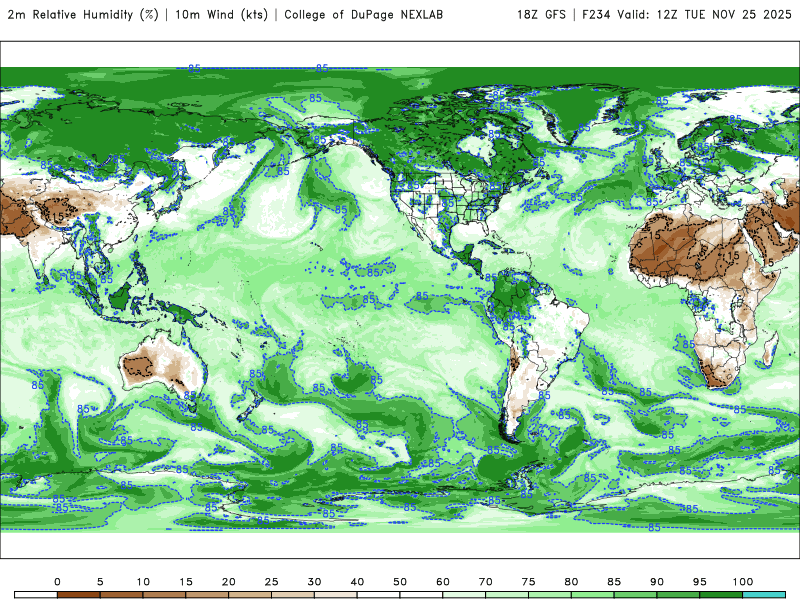Click the "2m Relative Humidity (%)" title text
Image resolution: width=800 pixels, height=600 pixels.
[x=83, y=14]
